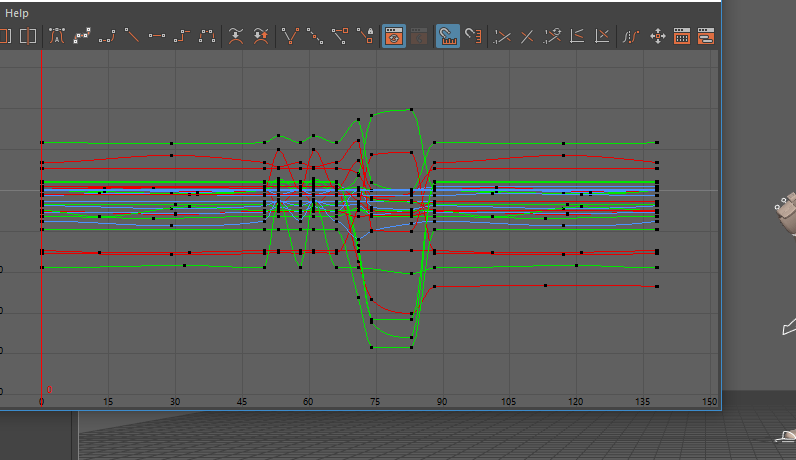Unify tangents on selected keys
This screenshot has height=460, width=796.
(x=315, y=36)
